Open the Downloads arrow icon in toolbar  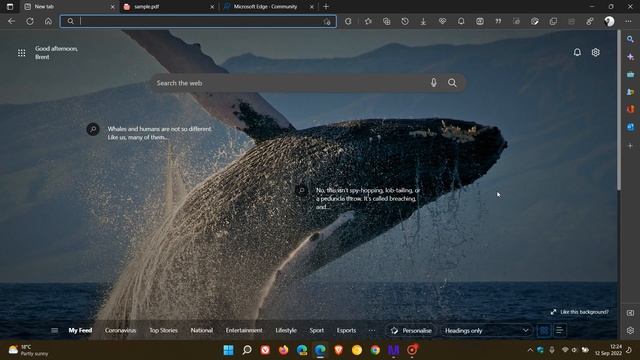coord(423,21)
